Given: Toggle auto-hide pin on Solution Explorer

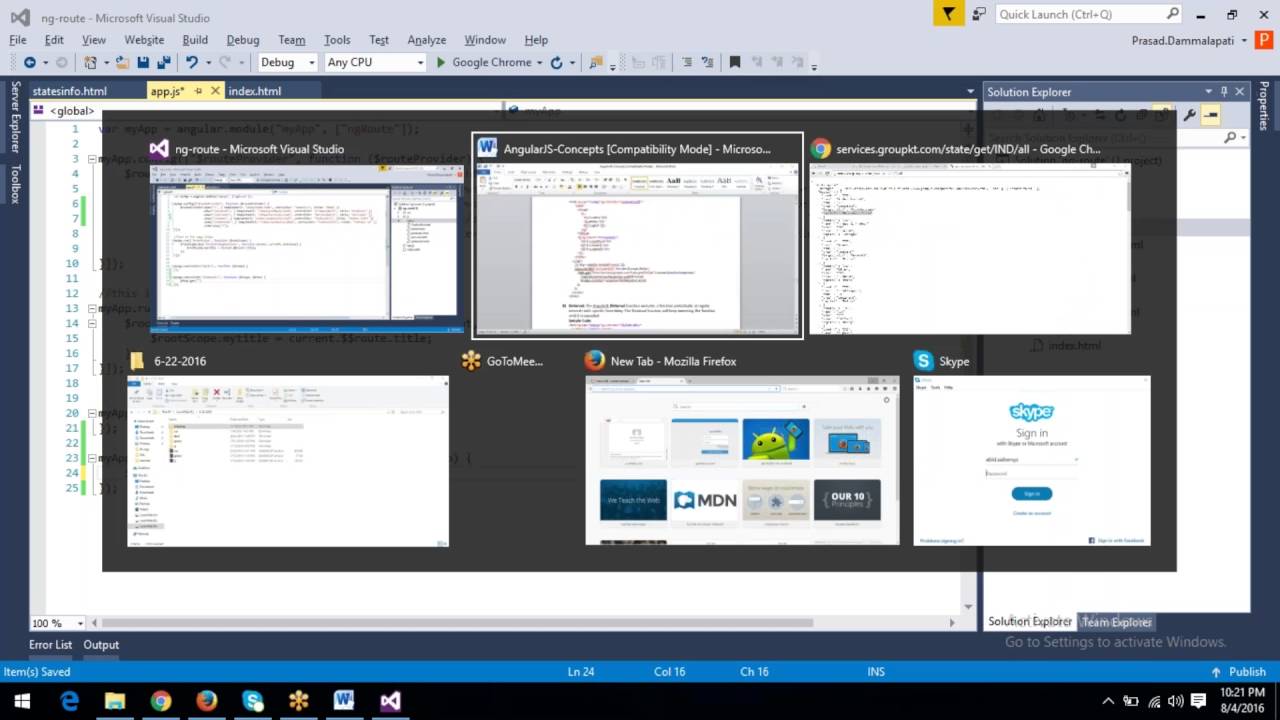Looking at the screenshot, I should pyautogui.click(x=1224, y=91).
